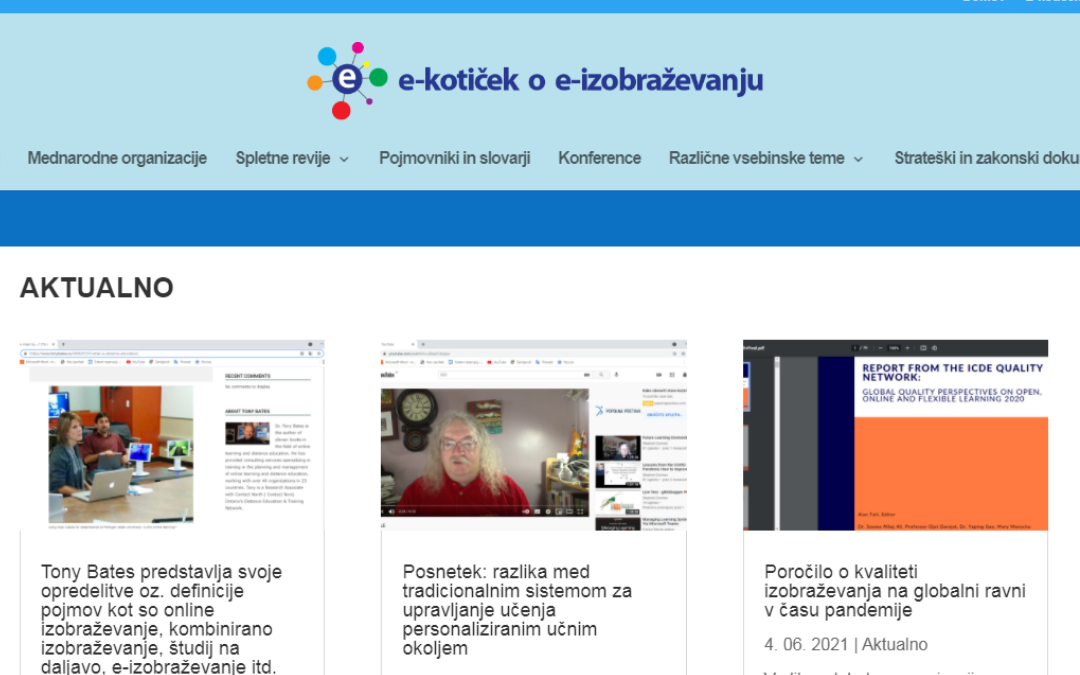Open the Mednarodne organizacije menu item
Image resolution: width=1080 pixels, height=675 pixels.
(117, 158)
